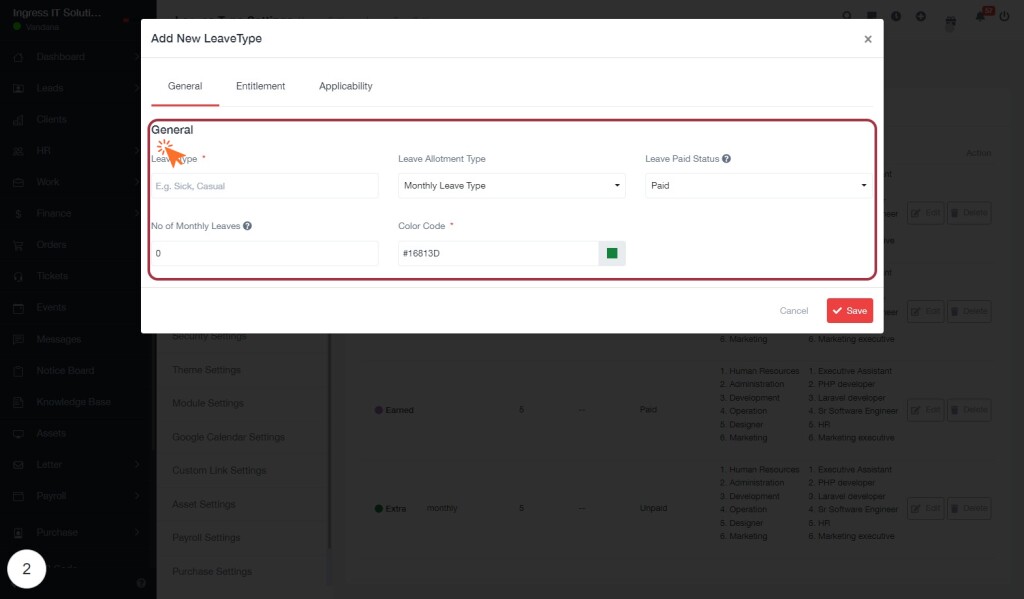Open Payroll Settings behind the dialog
The height and width of the screenshot is (599, 1024).
[206, 538]
